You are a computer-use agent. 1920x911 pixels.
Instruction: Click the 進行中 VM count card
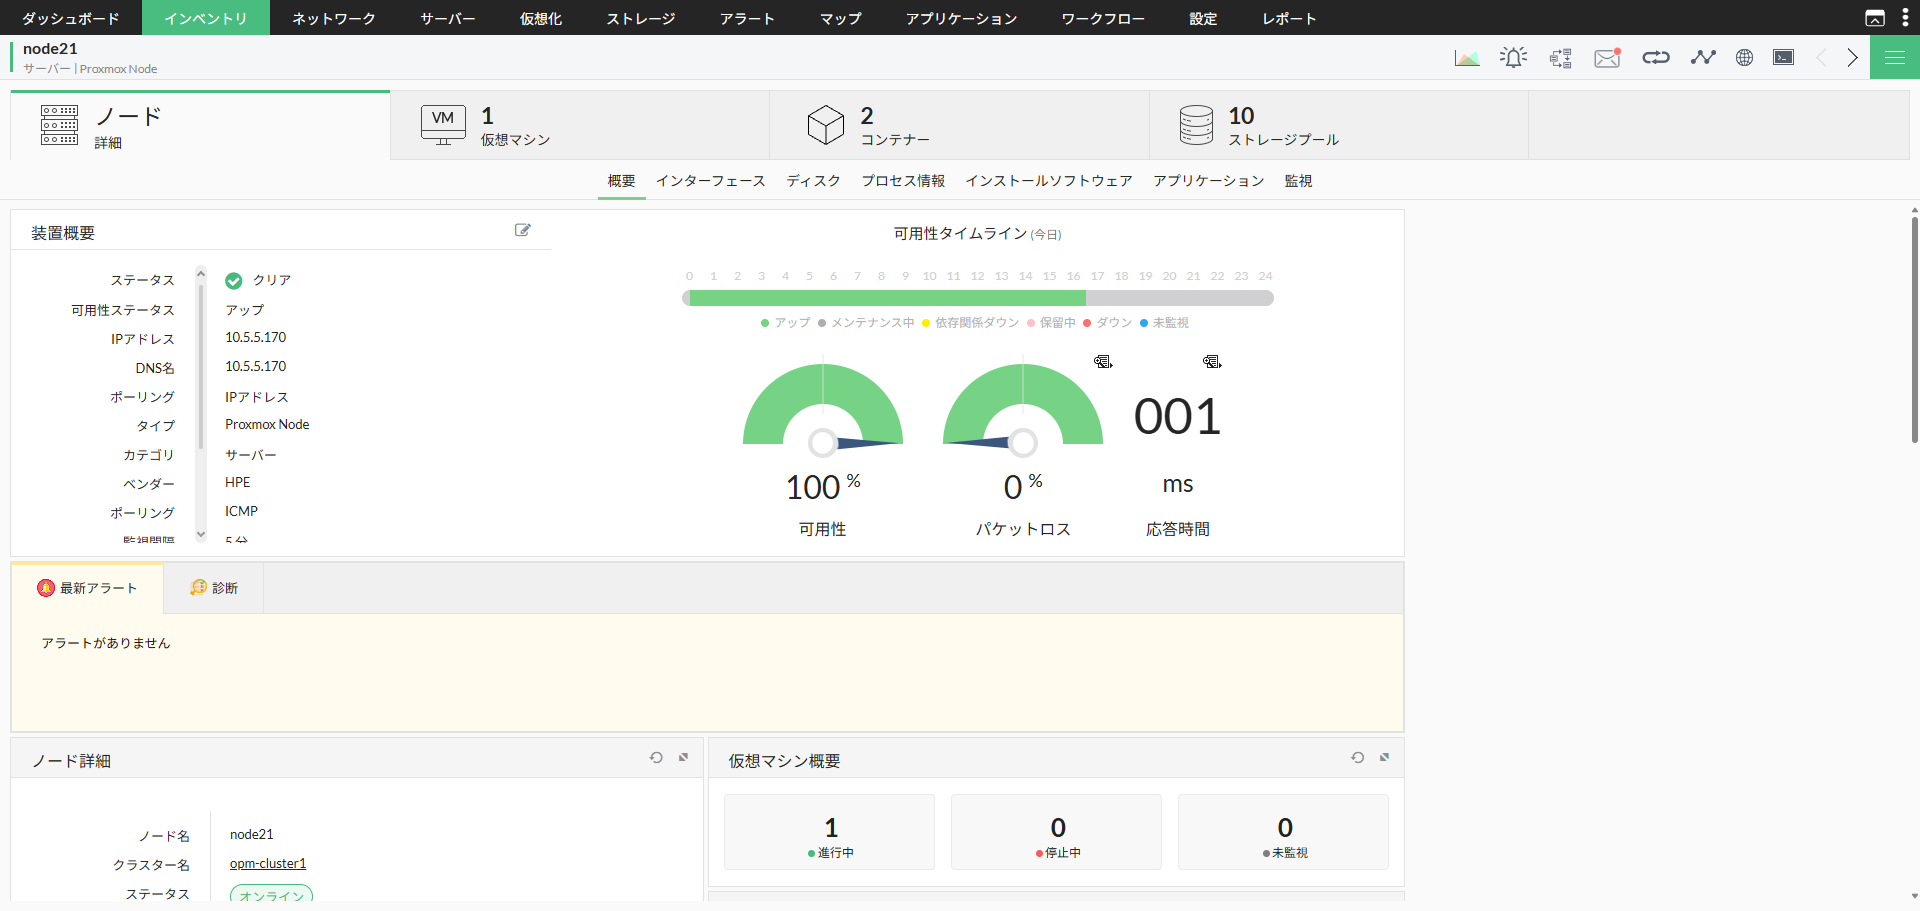[x=830, y=832]
